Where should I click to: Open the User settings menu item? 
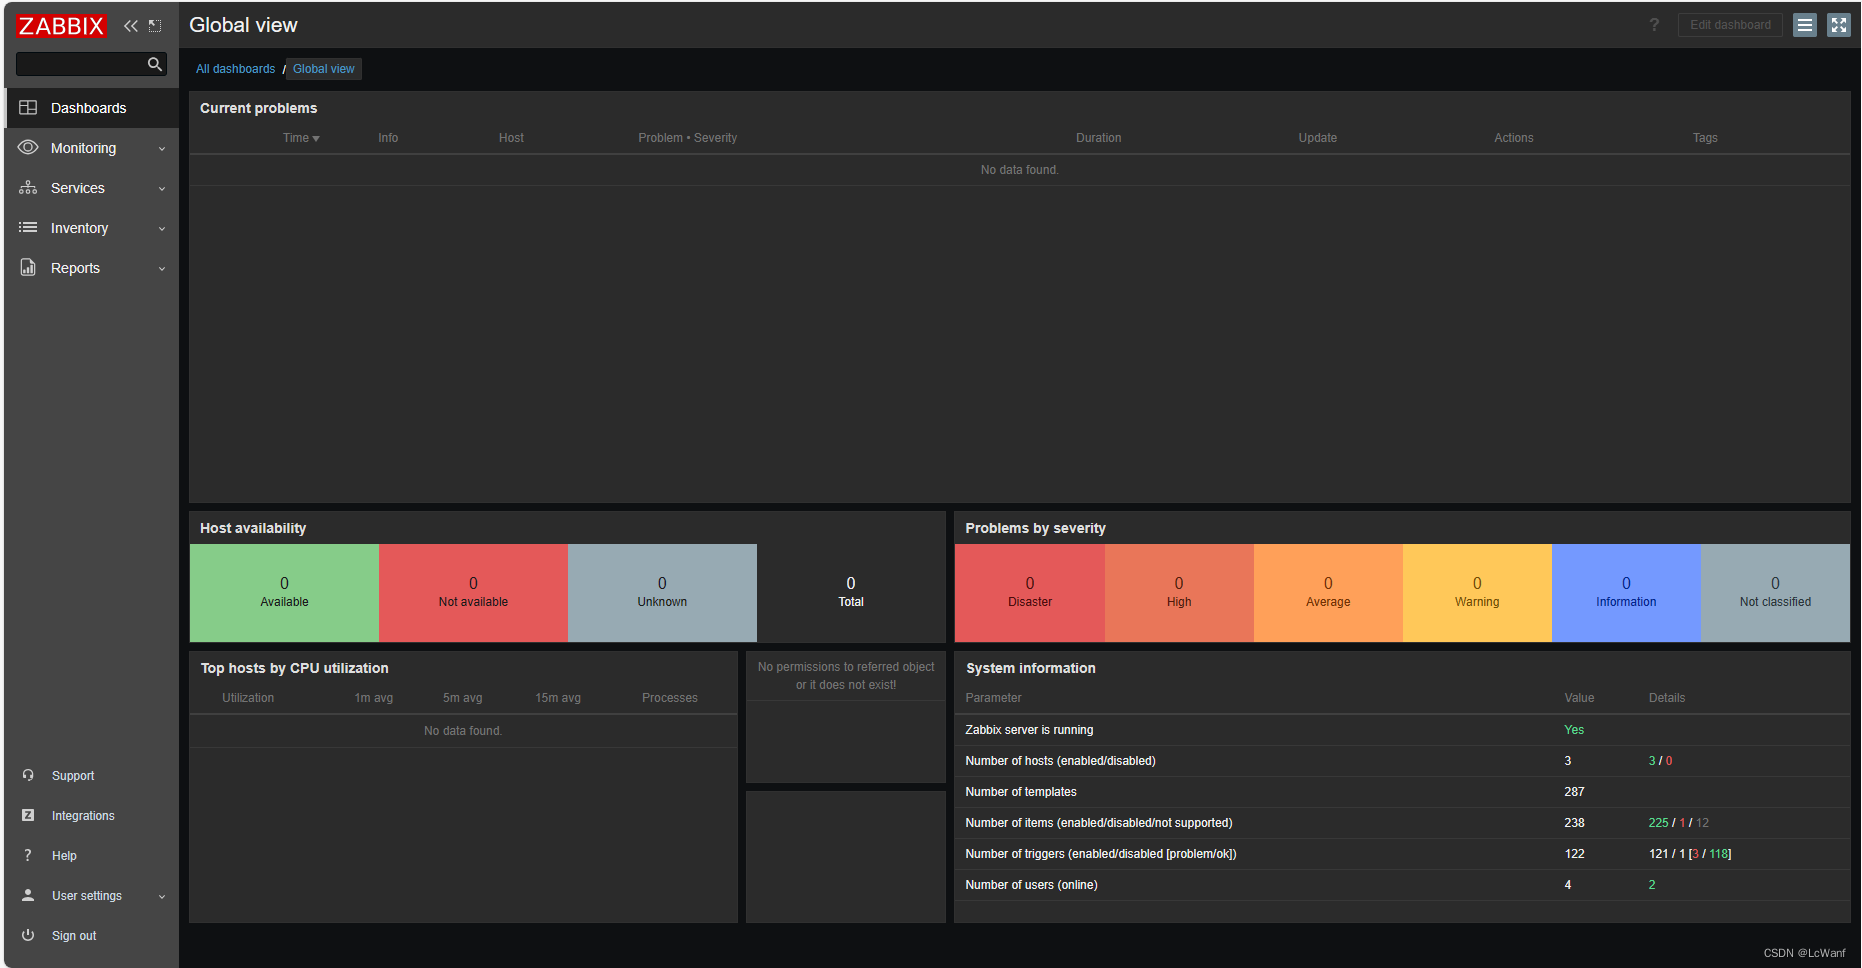(x=92, y=896)
